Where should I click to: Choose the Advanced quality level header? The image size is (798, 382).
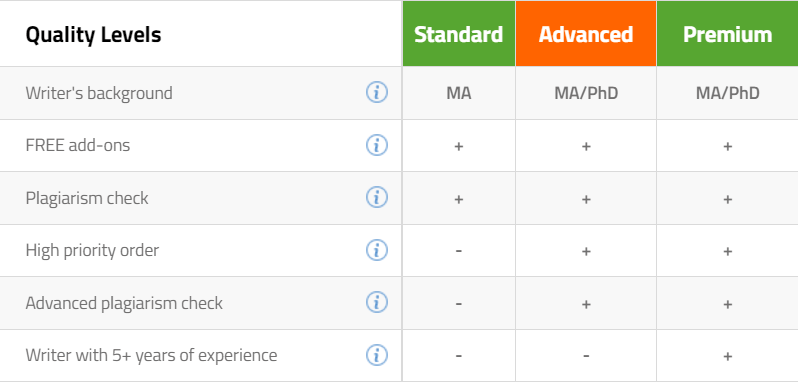click(x=586, y=34)
